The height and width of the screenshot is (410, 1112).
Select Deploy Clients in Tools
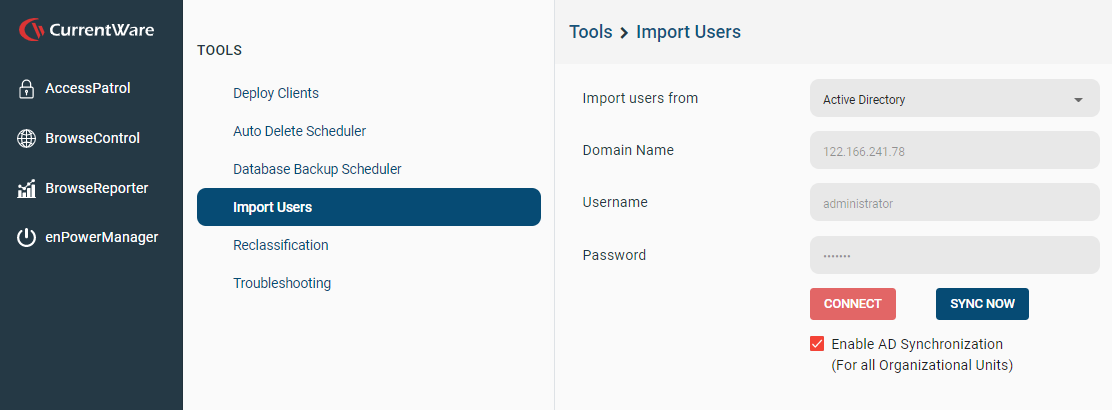(276, 93)
